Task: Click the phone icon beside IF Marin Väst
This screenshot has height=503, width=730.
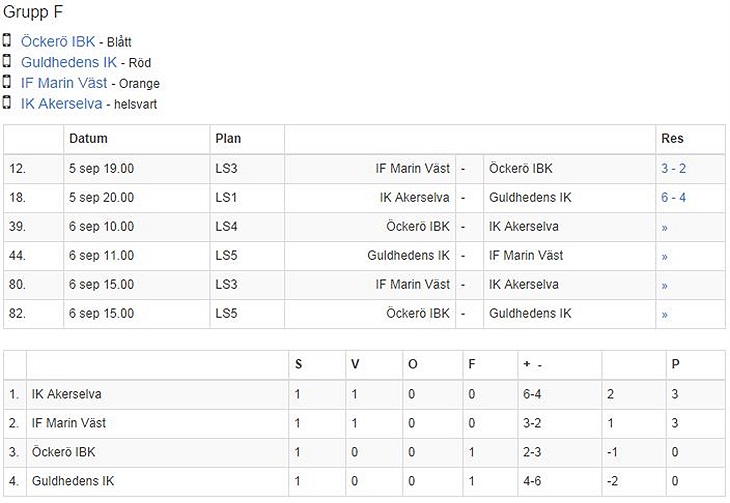Action: coord(7,82)
